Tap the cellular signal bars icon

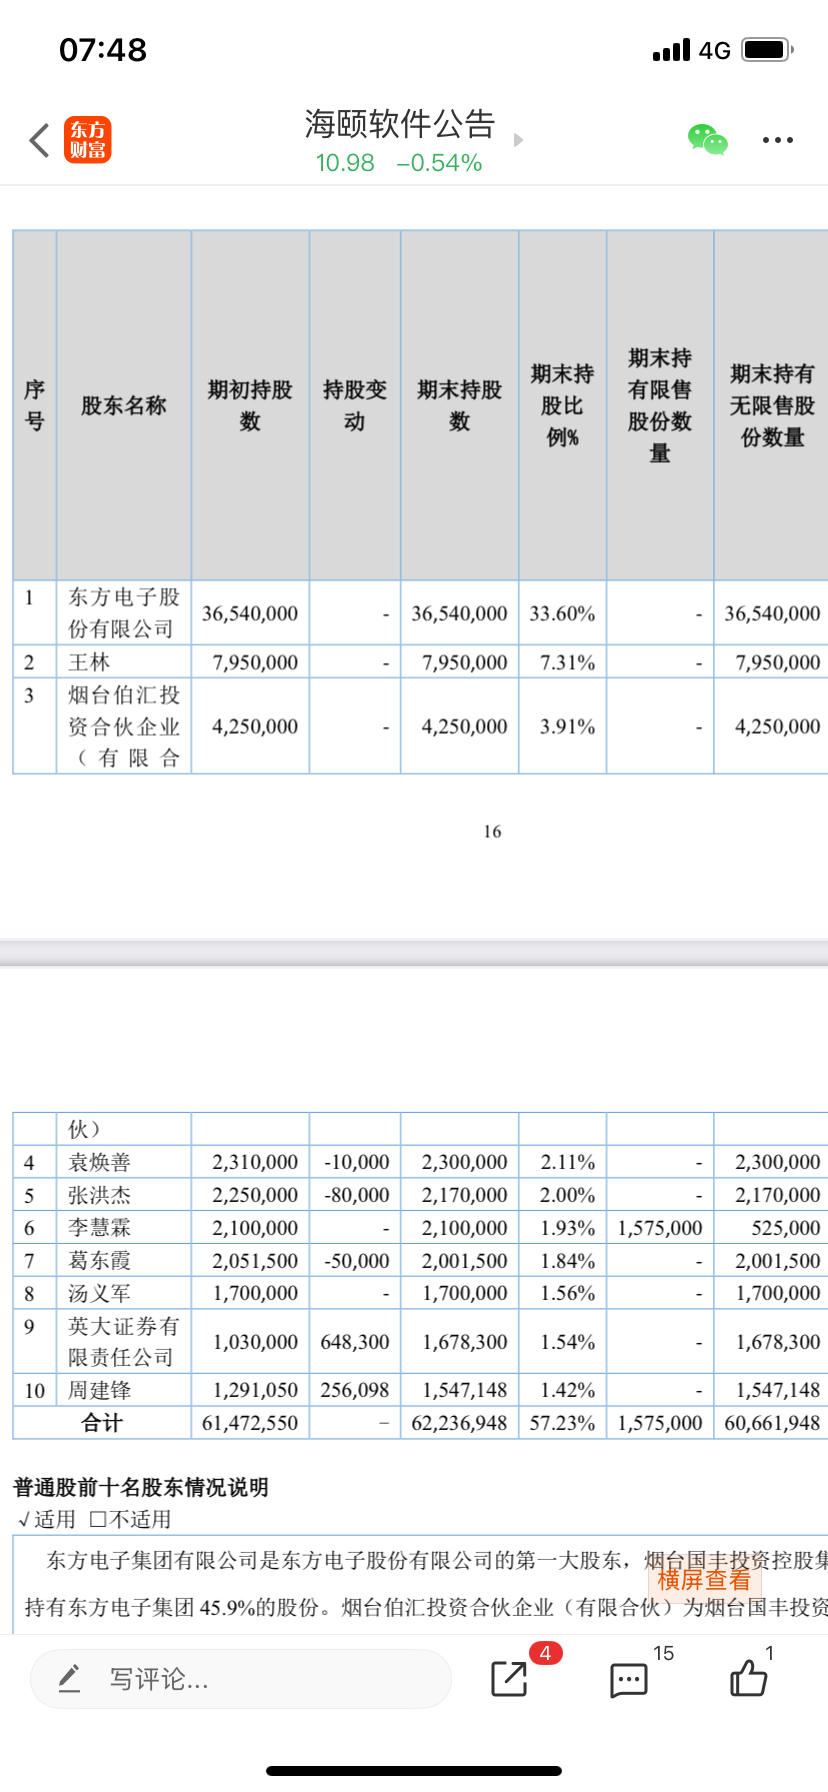671,50
